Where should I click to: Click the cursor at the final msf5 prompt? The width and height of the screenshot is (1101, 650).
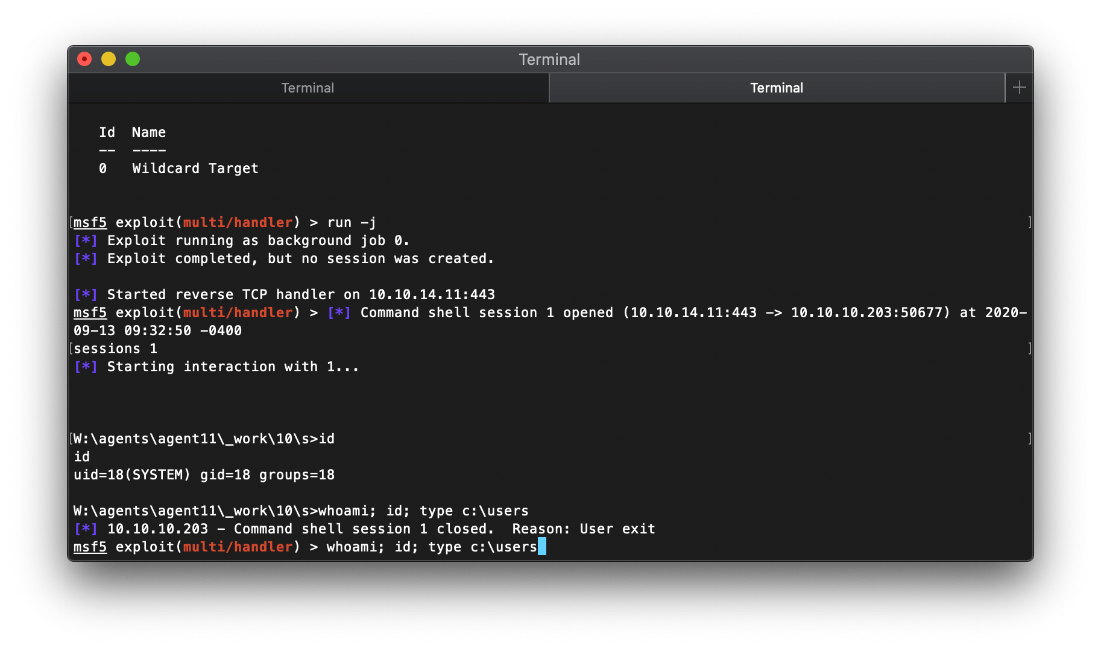click(542, 547)
